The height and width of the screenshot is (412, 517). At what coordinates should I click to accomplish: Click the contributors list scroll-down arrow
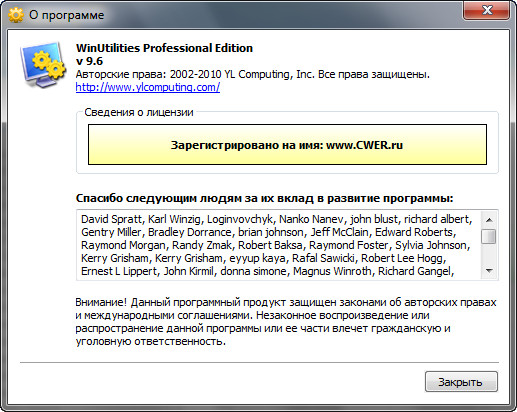point(489,270)
